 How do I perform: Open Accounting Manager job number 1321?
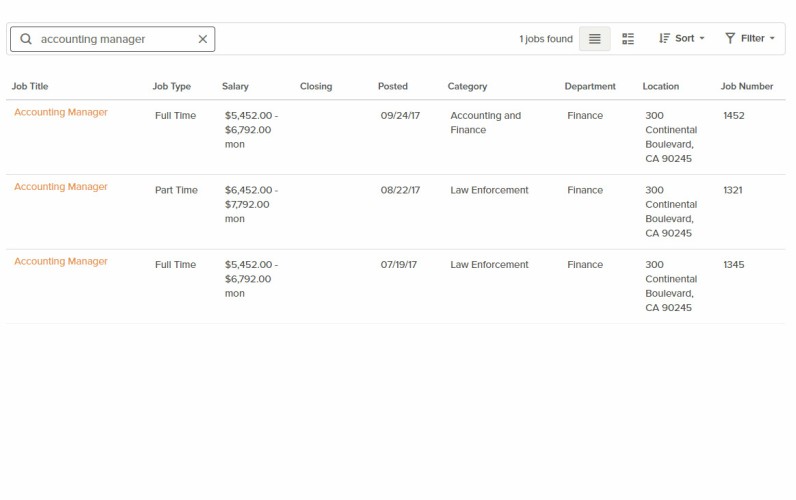[61, 187]
